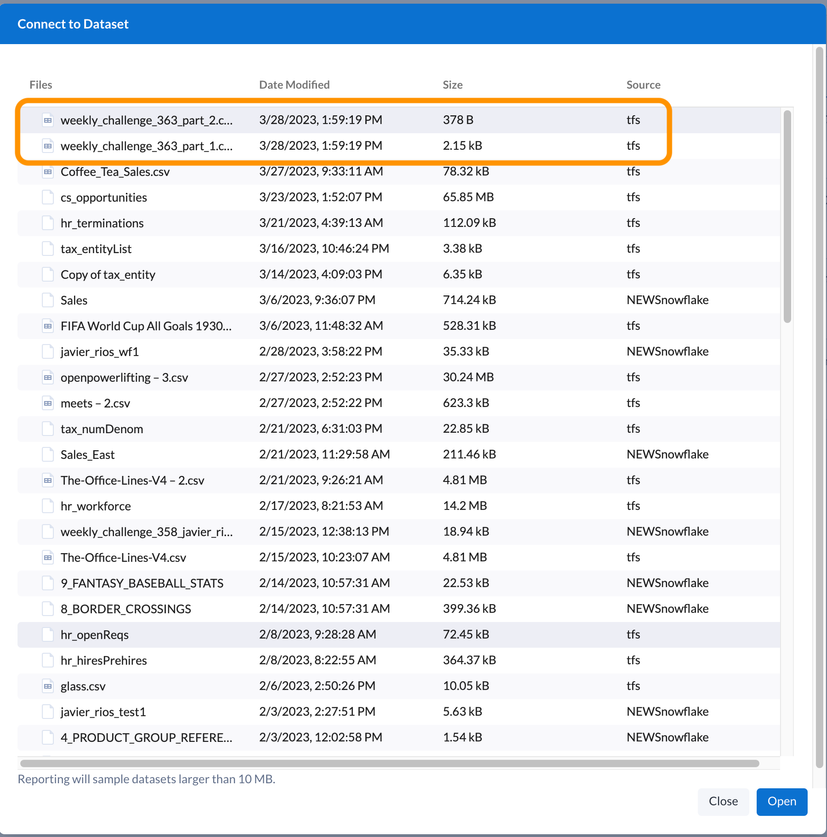Click the horizontal scrollbar under the file list
Image resolution: width=827 pixels, height=837 pixels.
click(389, 763)
